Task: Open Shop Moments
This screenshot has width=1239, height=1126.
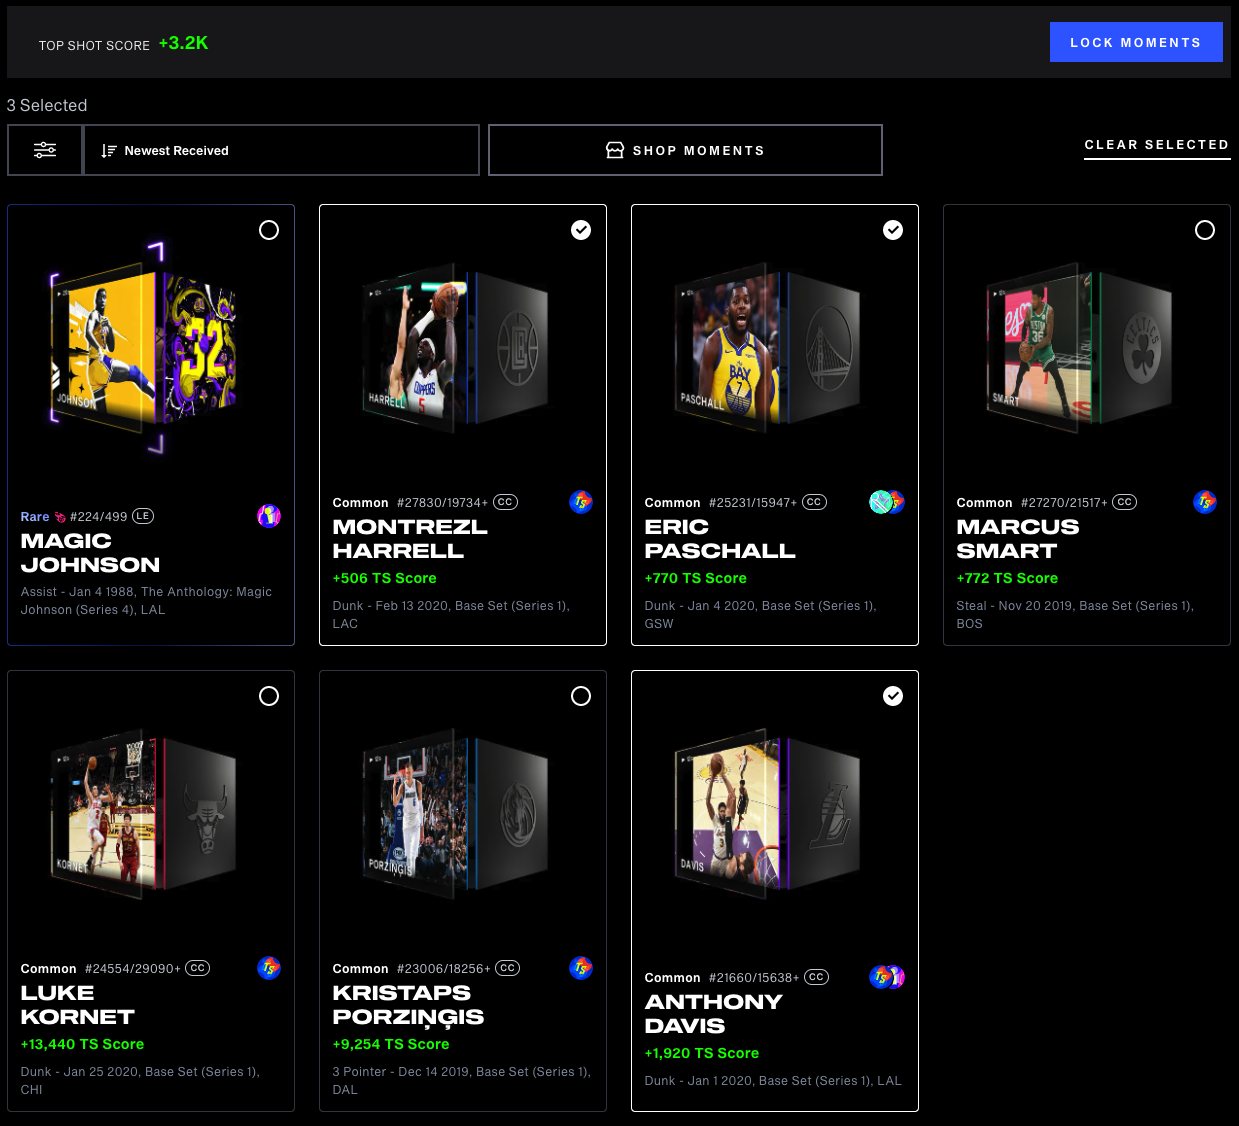Action: click(x=685, y=150)
